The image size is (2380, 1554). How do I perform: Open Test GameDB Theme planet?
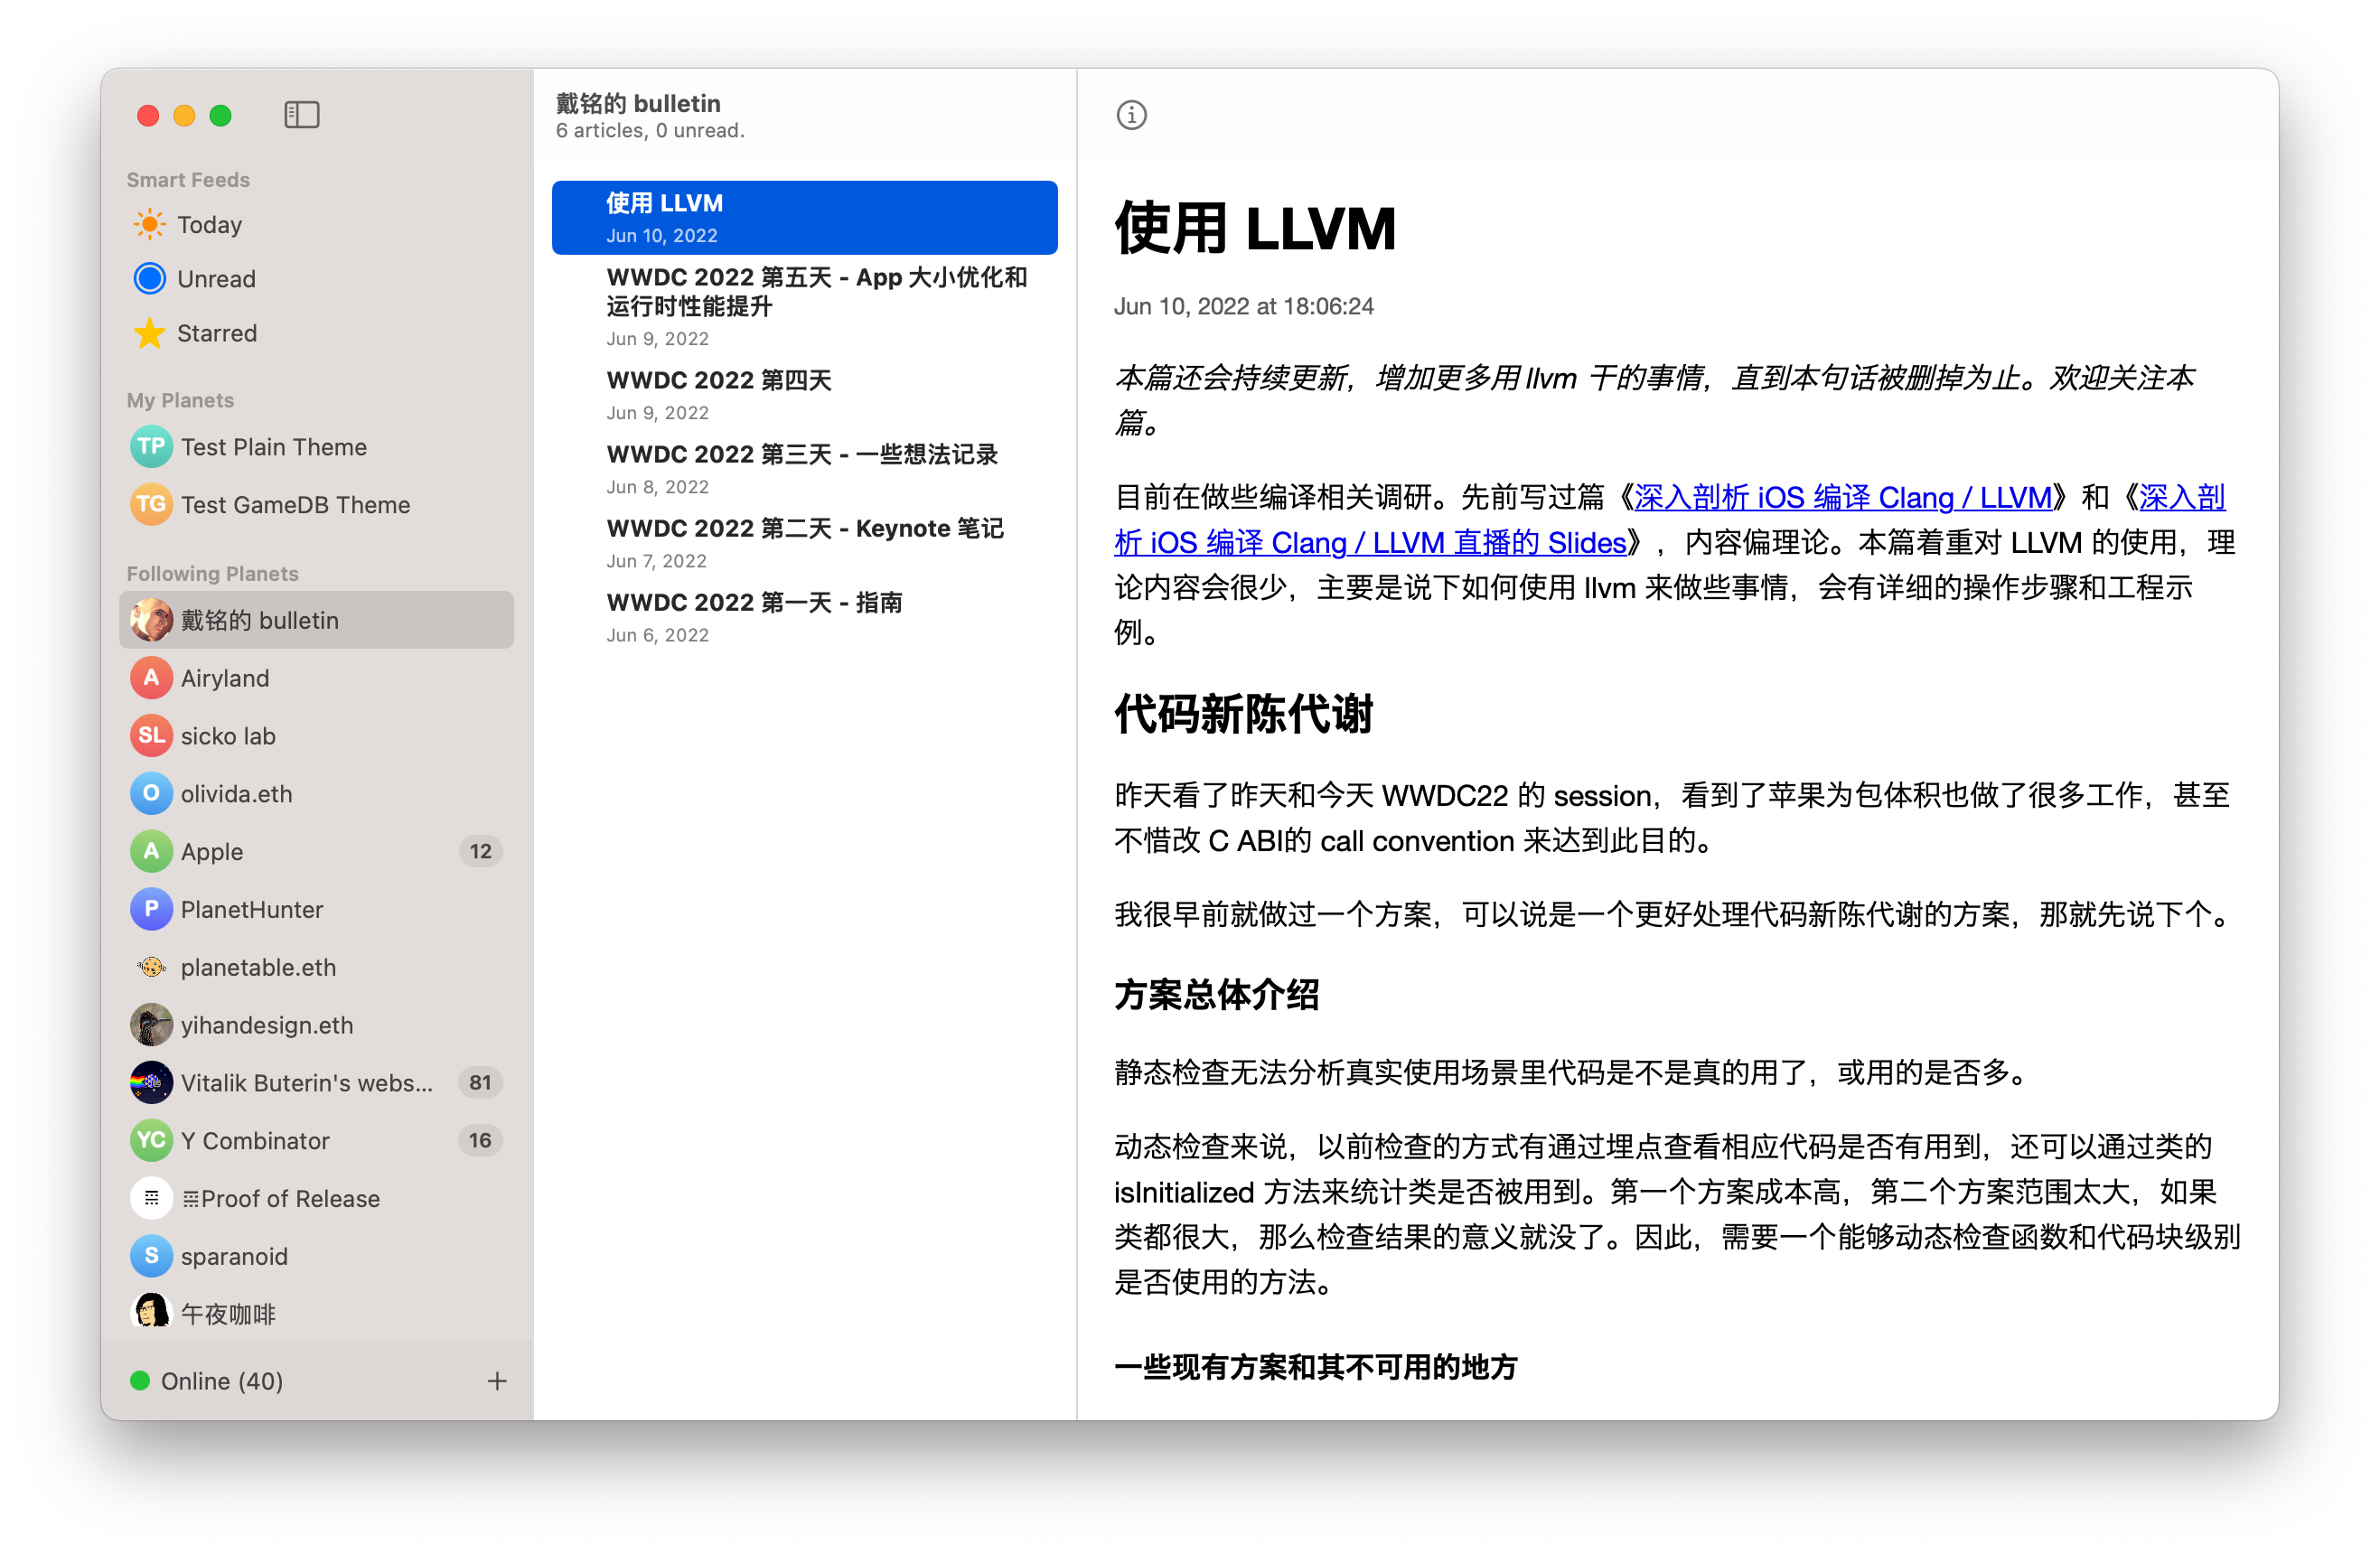pos(295,505)
